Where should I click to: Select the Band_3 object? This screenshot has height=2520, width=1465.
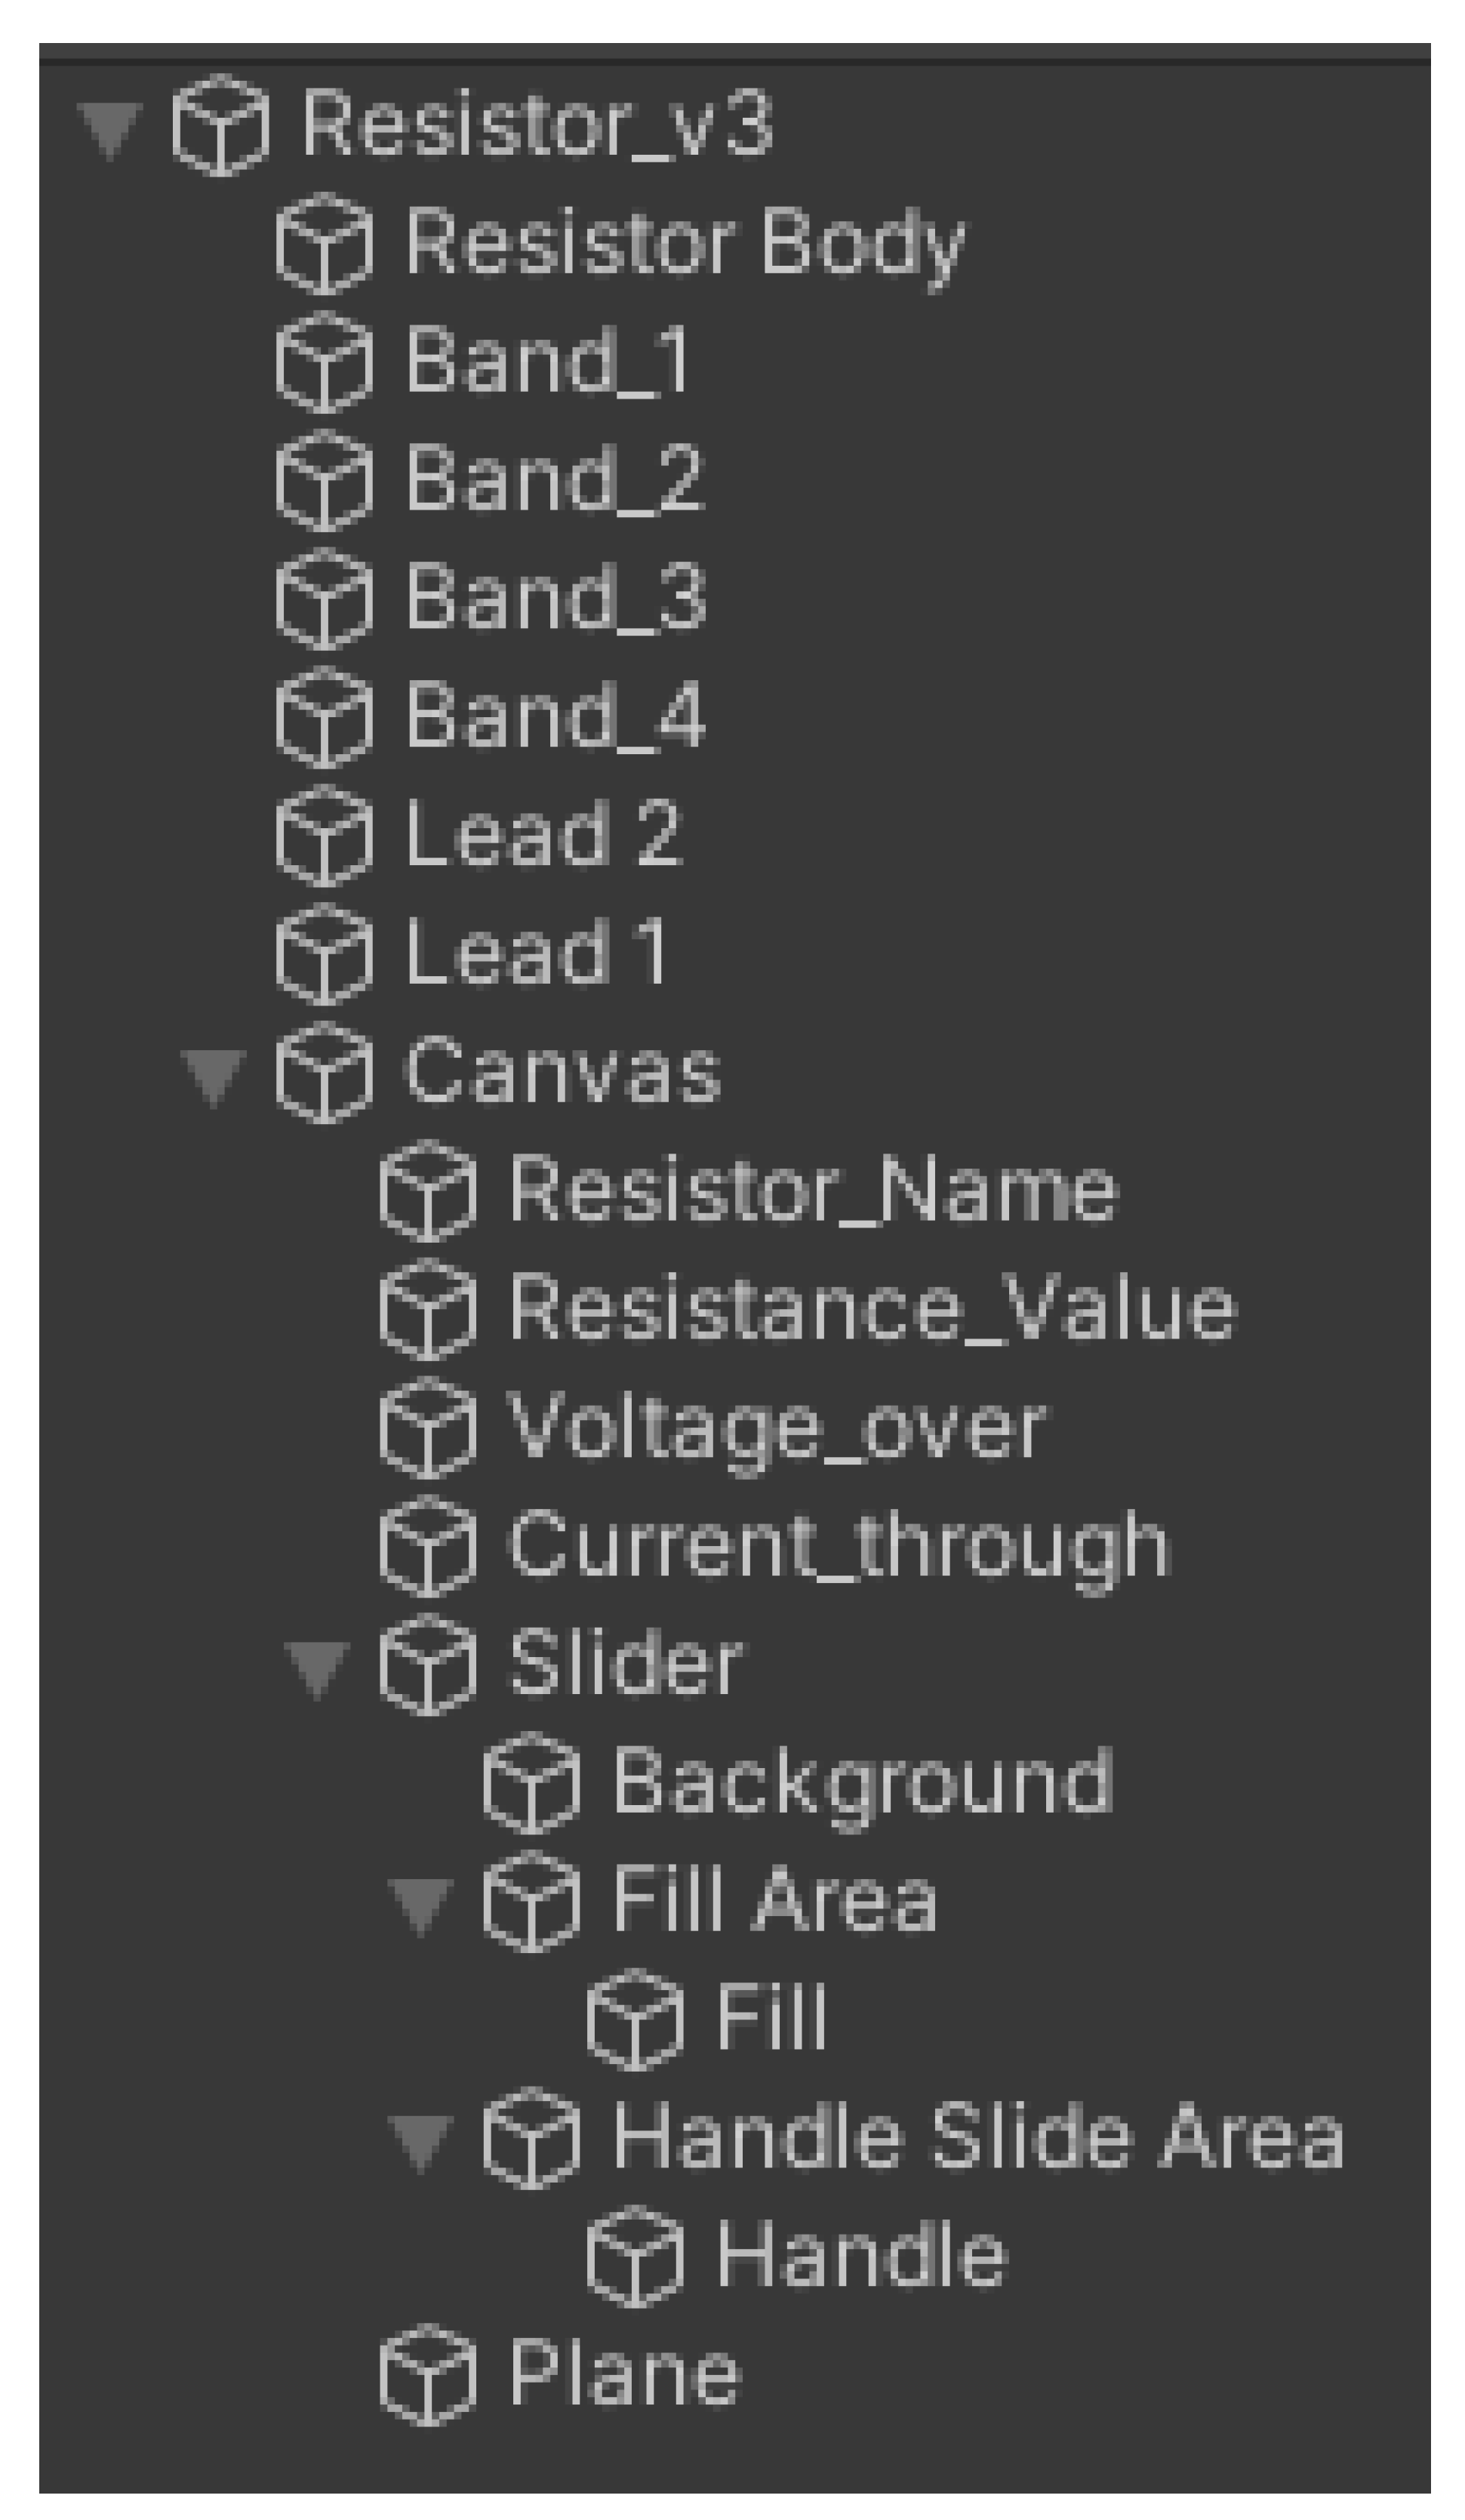(x=555, y=598)
